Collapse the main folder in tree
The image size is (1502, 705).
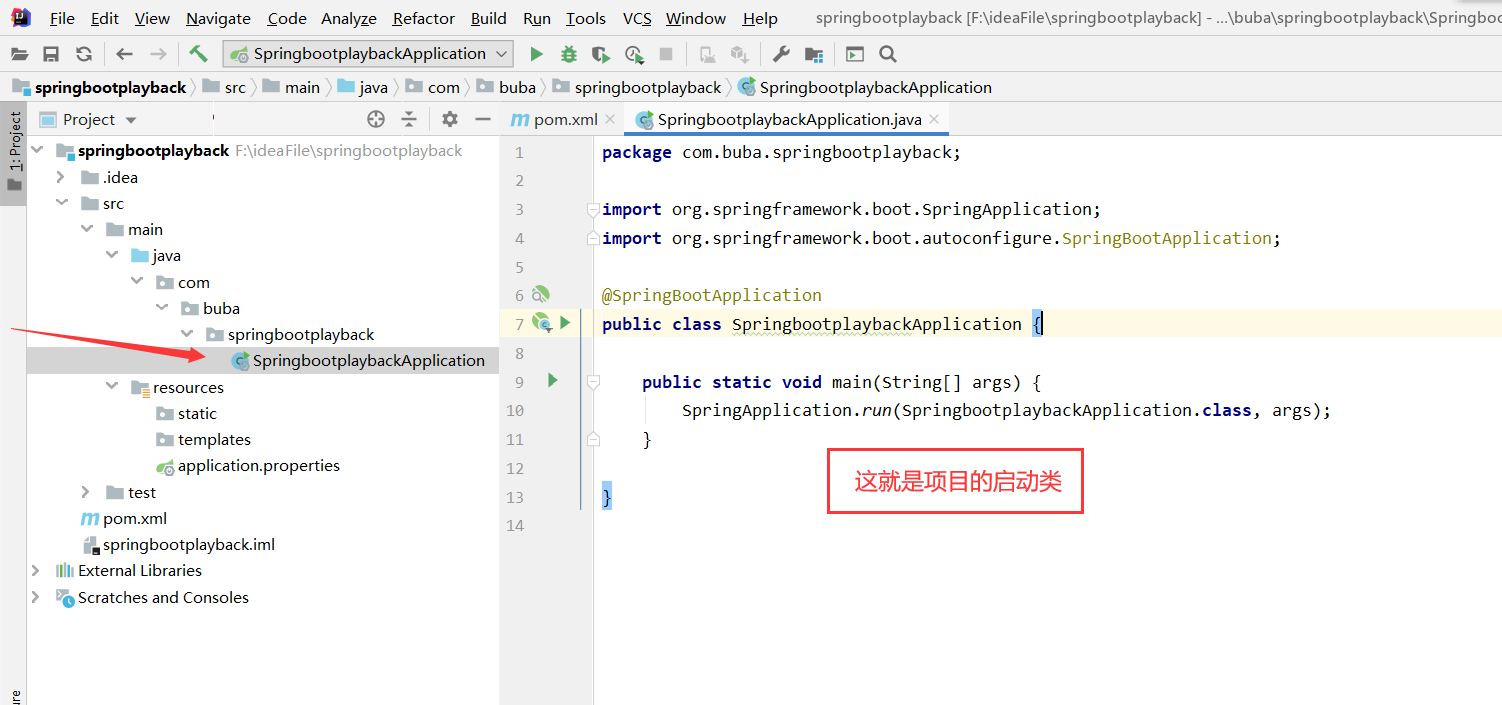tap(87, 229)
